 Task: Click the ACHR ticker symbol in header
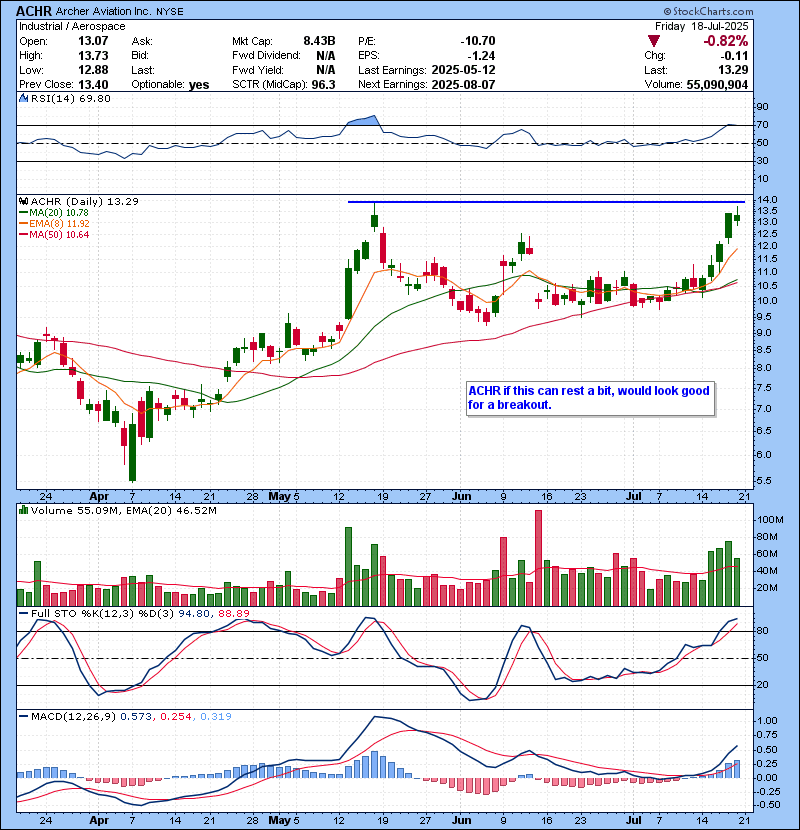tap(34, 11)
